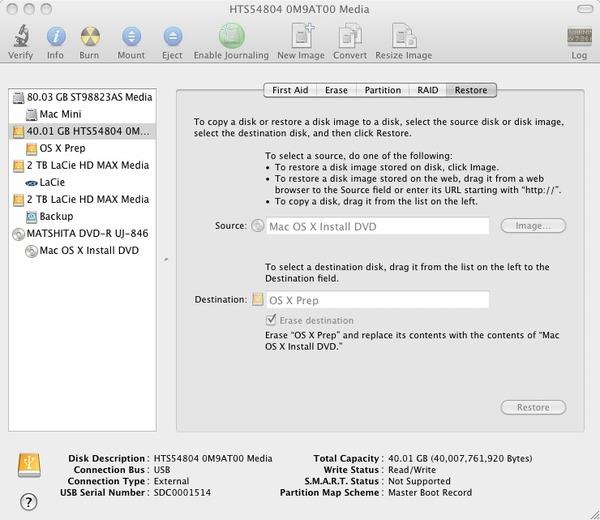Click the orange USB drive icon in the info pane
Screen dimensions: 600x520
29,465
